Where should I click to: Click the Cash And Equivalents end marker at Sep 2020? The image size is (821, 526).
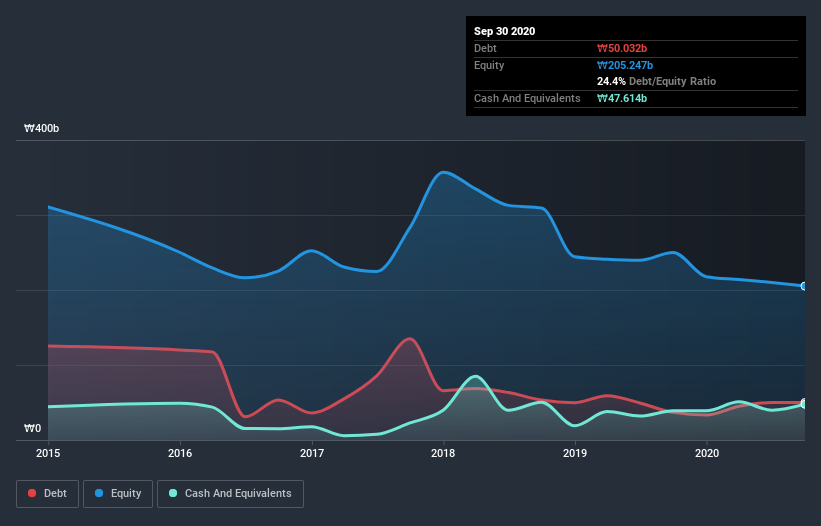[x=804, y=404]
